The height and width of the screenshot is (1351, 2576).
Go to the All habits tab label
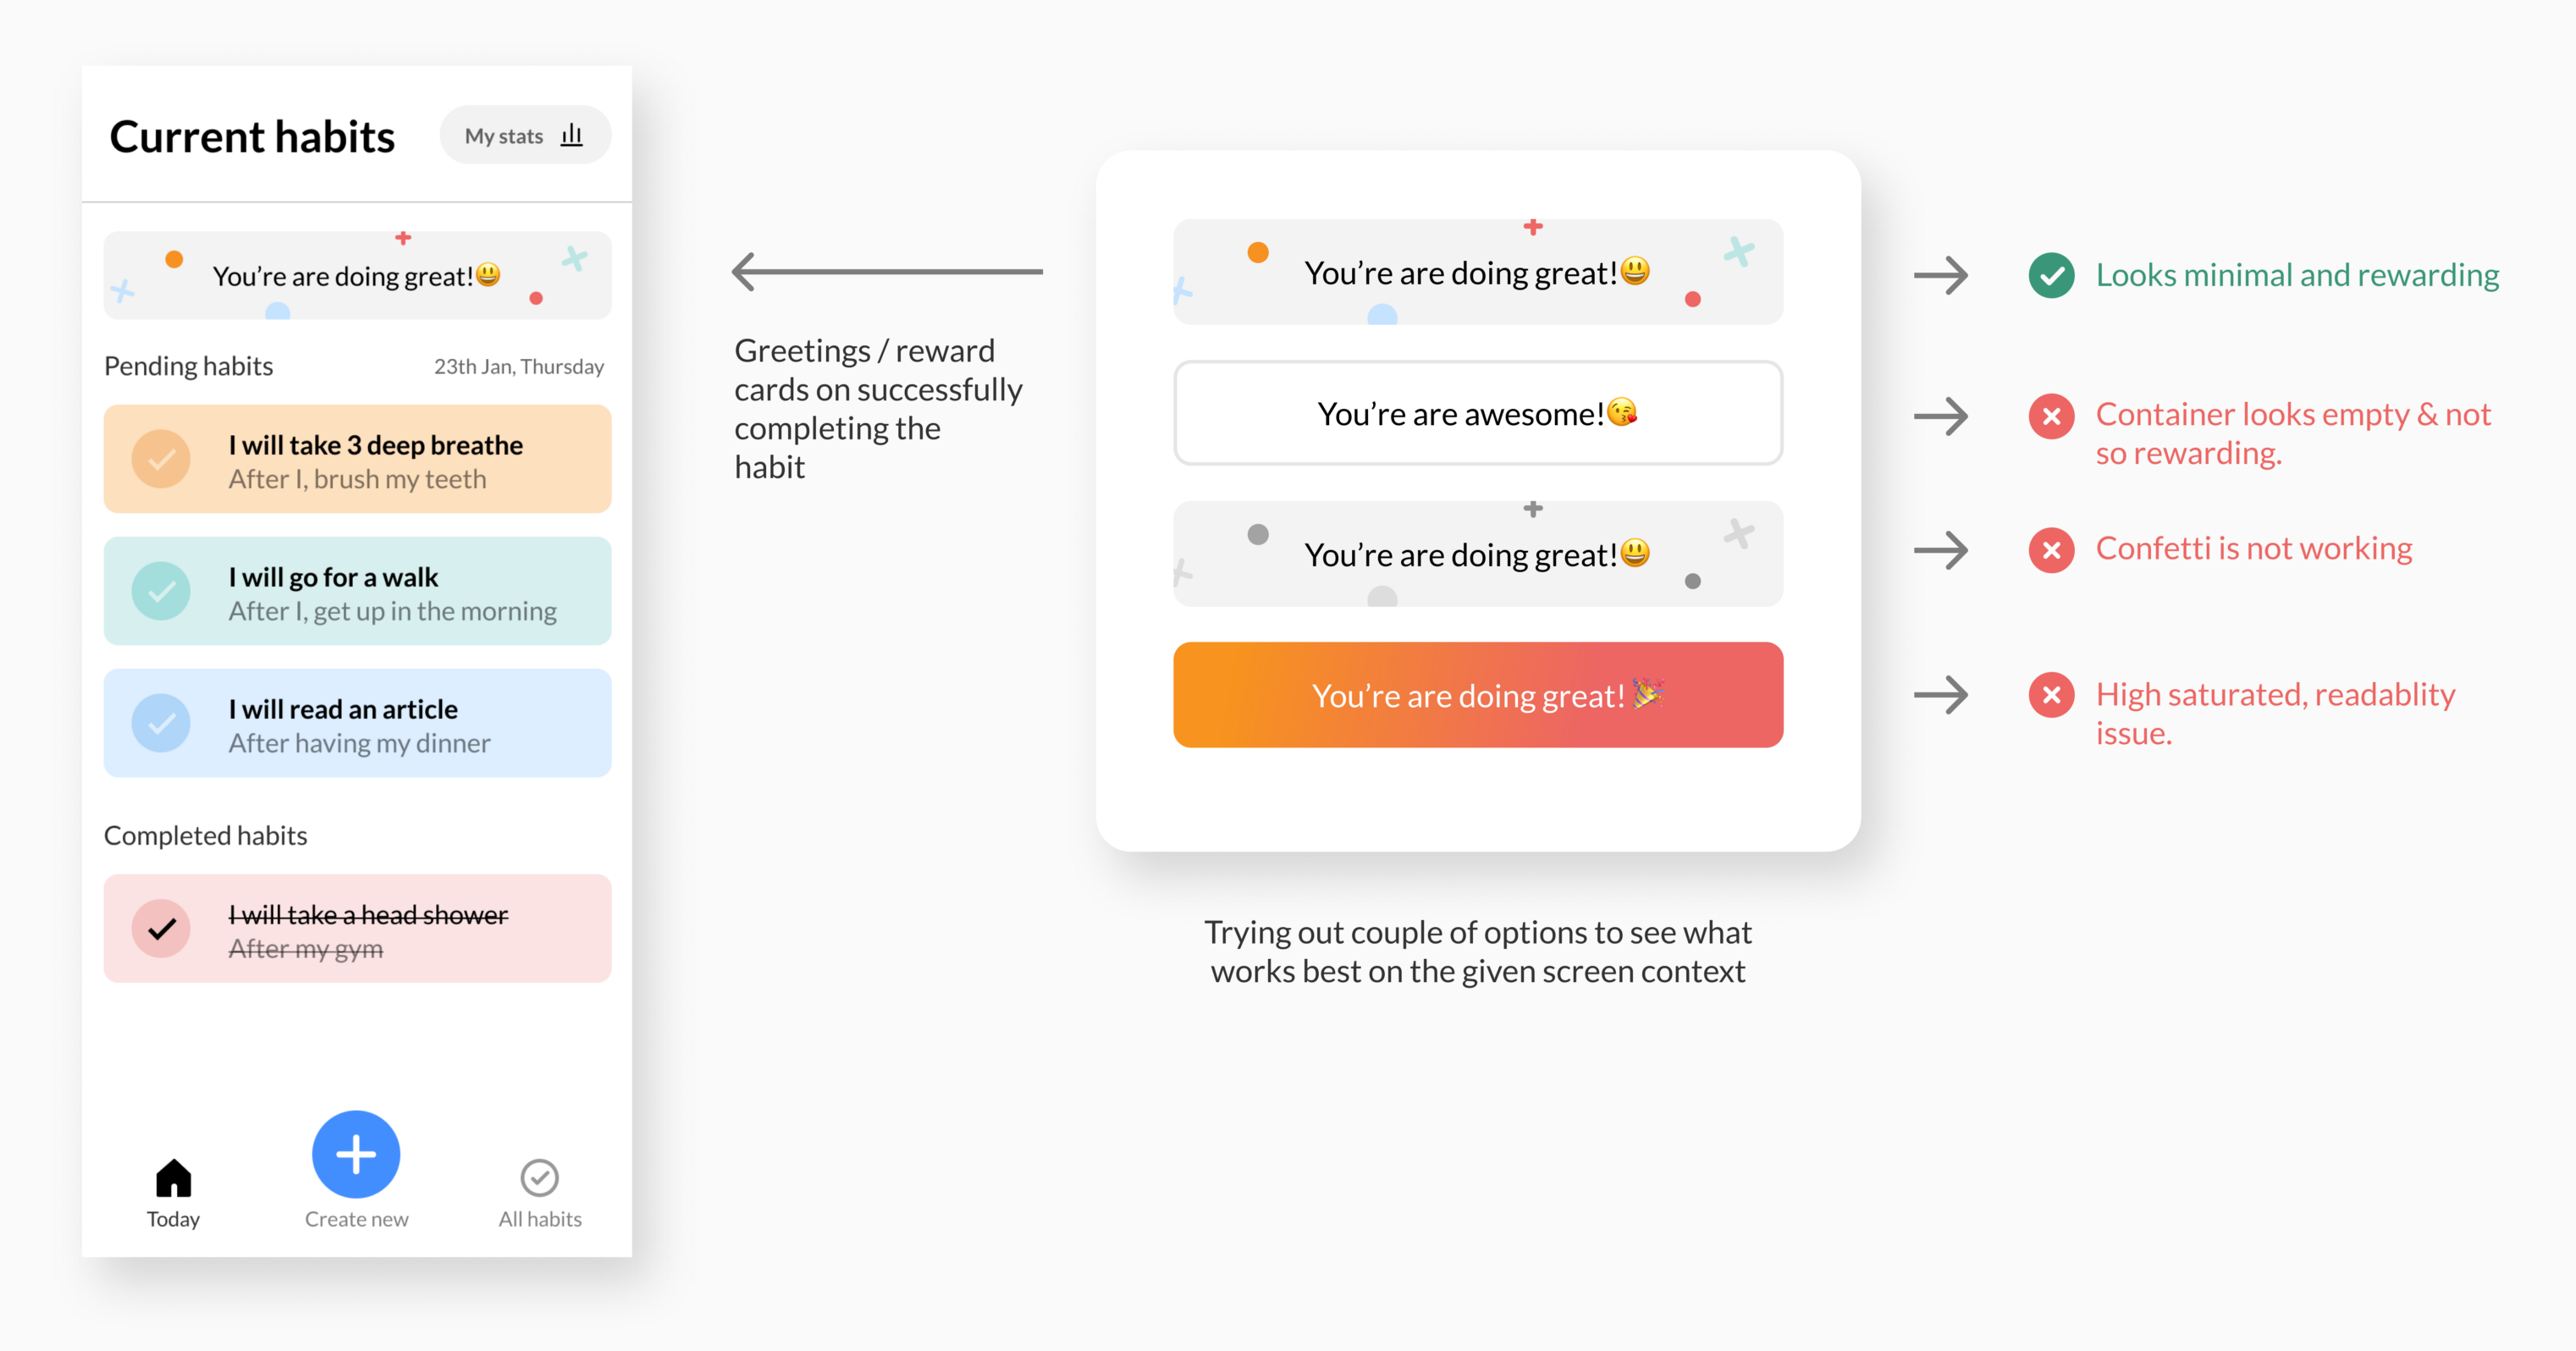[540, 1219]
